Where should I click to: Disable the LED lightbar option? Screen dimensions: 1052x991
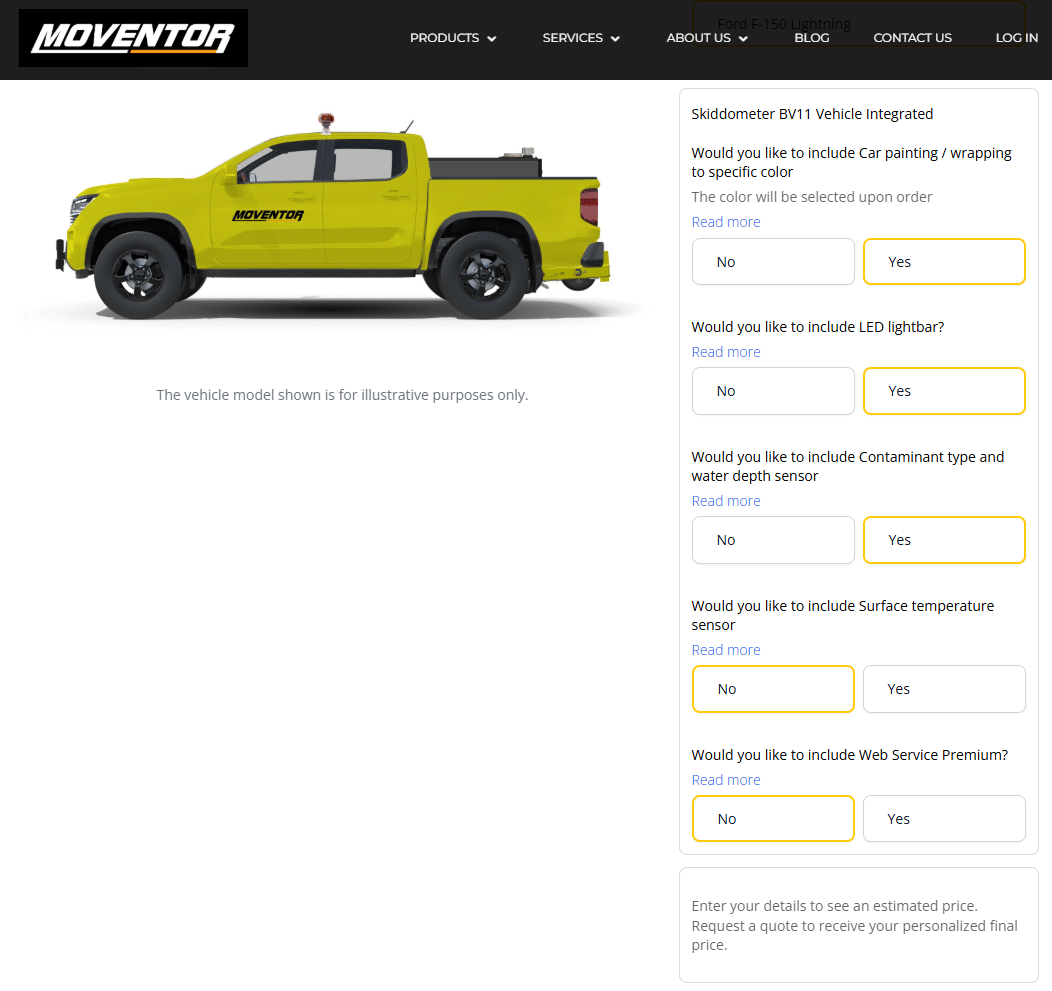773,390
